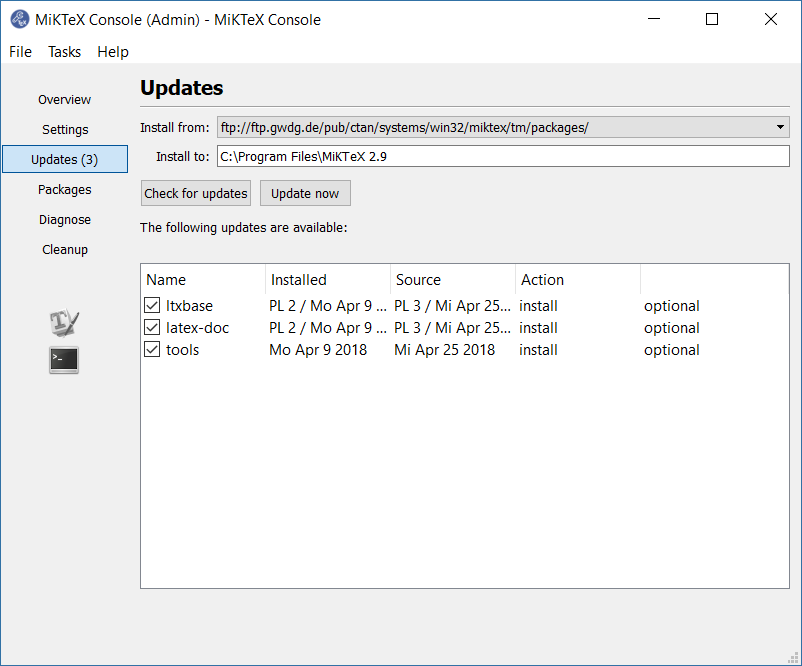
Task: Click the Update now button
Action: click(x=305, y=193)
